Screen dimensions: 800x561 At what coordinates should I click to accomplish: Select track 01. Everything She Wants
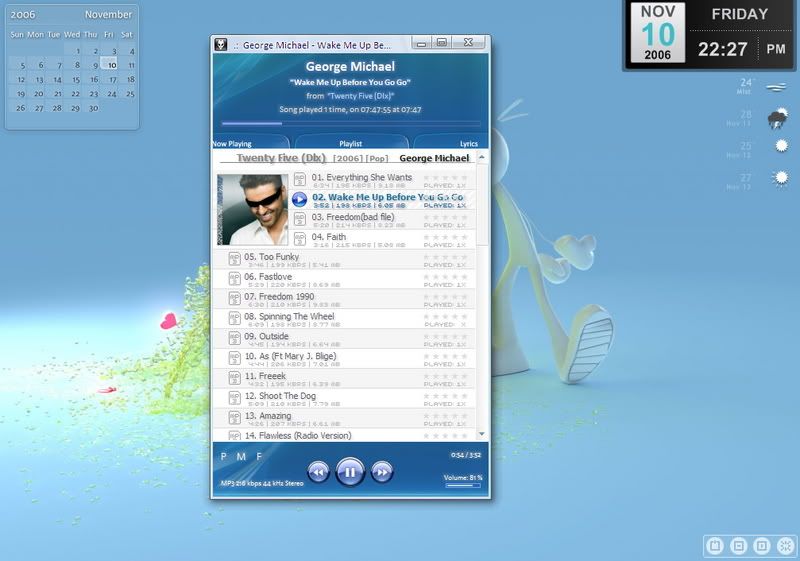click(x=362, y=177)
